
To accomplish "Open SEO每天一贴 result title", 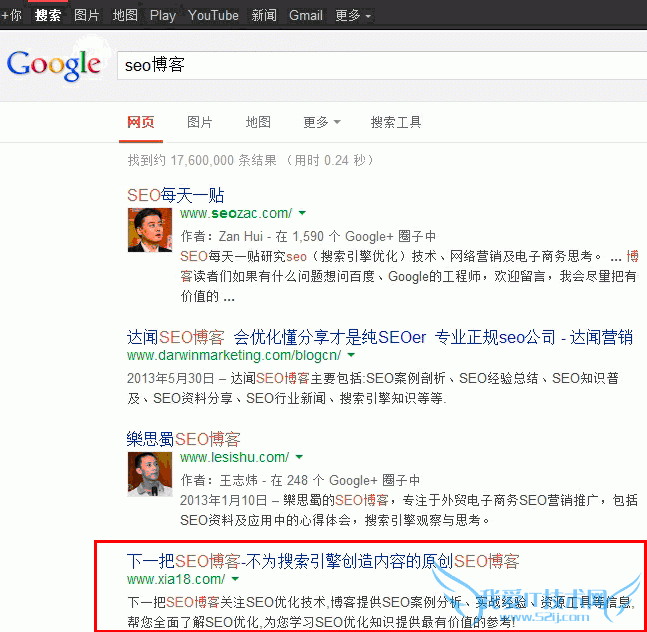I will (176, 195).
